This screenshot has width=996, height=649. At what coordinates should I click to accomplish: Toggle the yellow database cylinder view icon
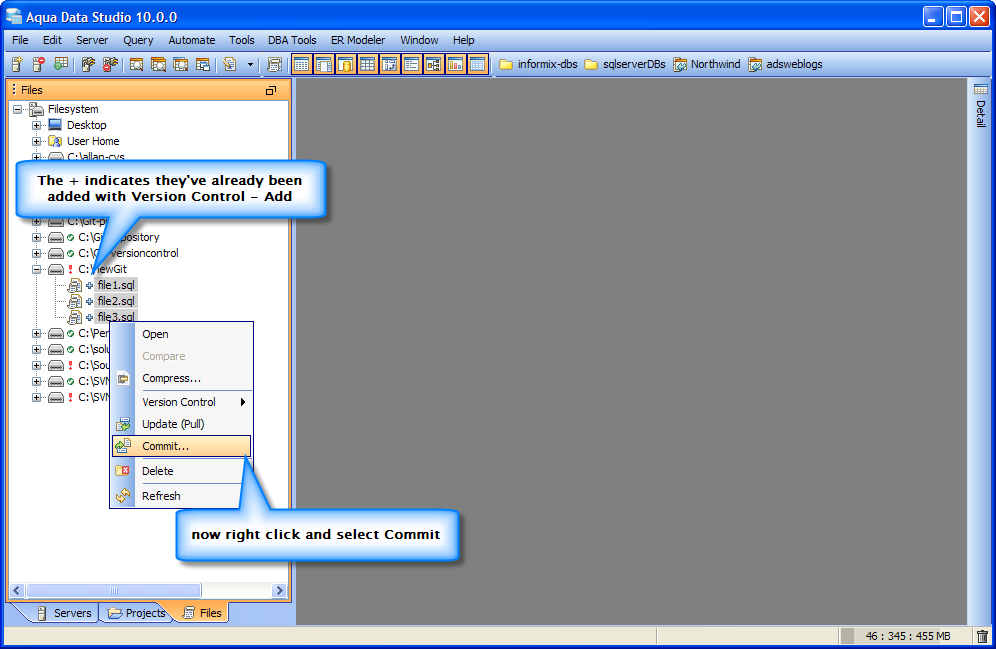coord(346,64)
